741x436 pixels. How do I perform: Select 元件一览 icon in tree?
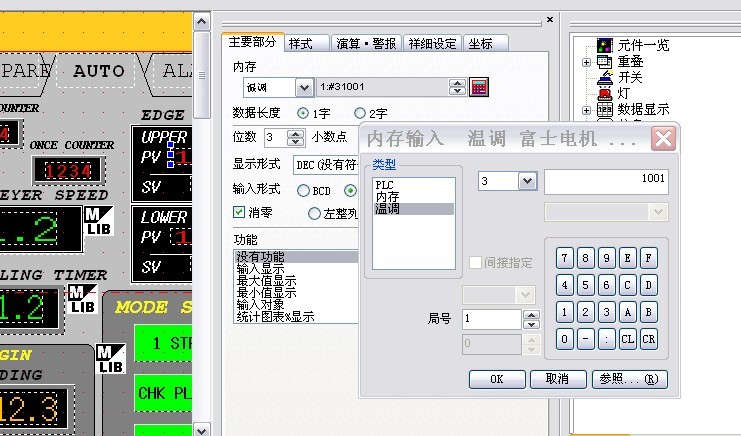click(x=604, y=45)
